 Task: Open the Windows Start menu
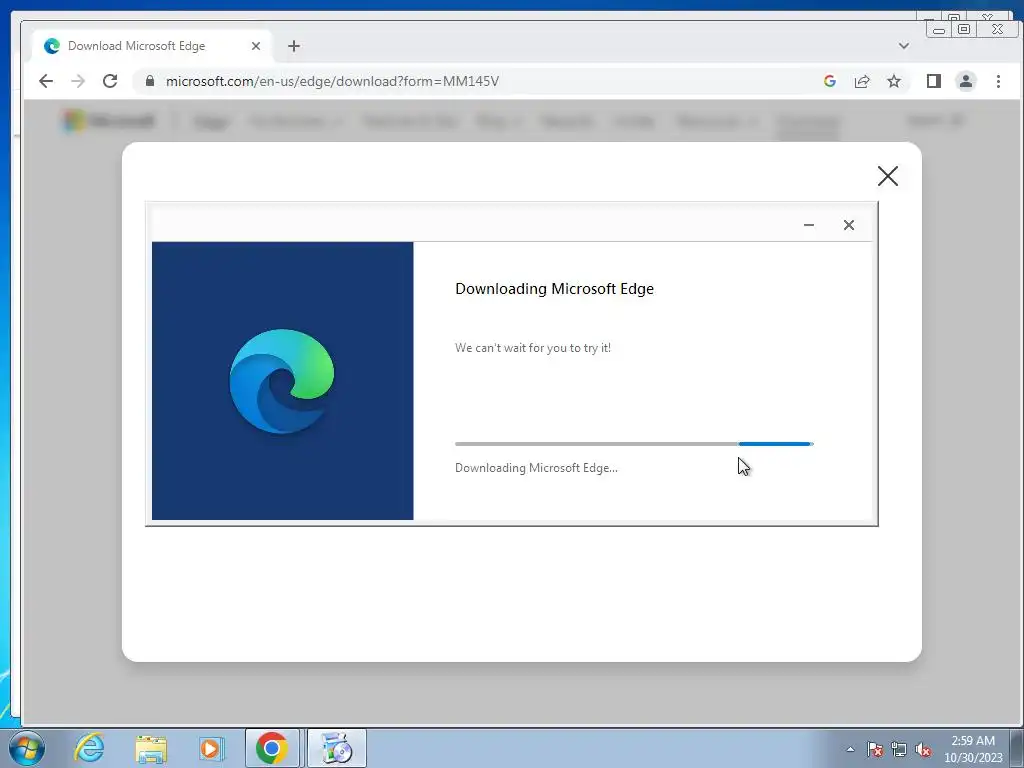coord(27,748)
